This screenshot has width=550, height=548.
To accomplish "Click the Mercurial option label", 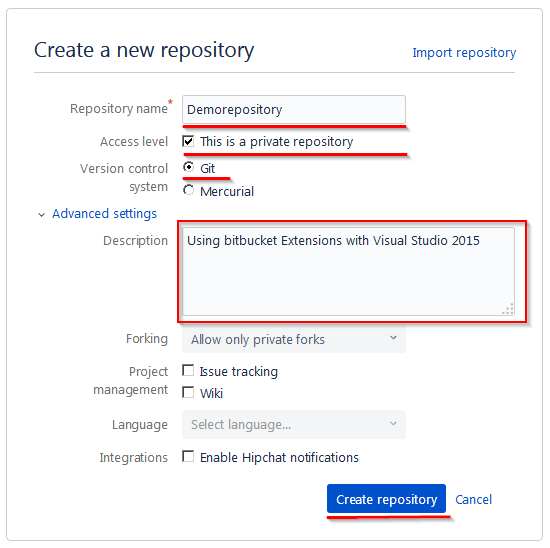I will pyautogui.click(x=227, y=192).
